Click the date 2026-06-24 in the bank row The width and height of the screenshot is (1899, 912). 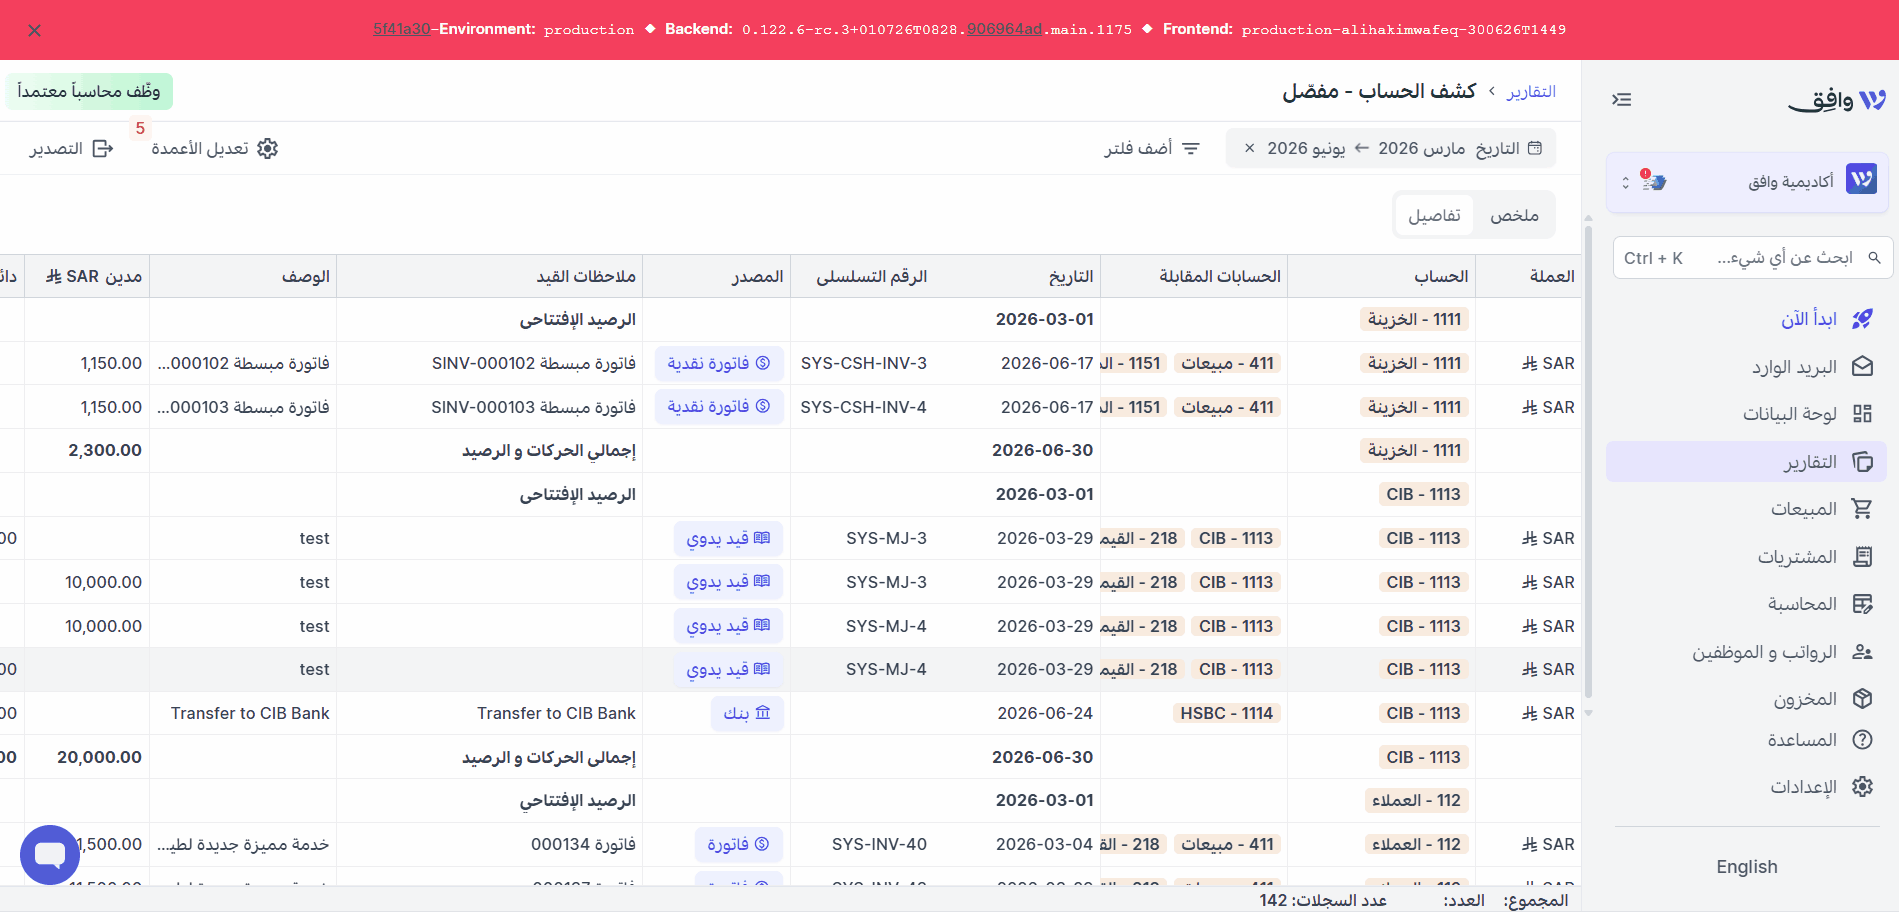[1045, 713]
